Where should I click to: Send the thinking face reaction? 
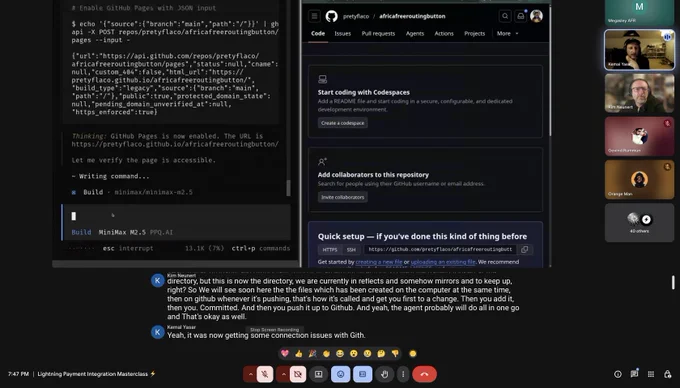[381, 354]
